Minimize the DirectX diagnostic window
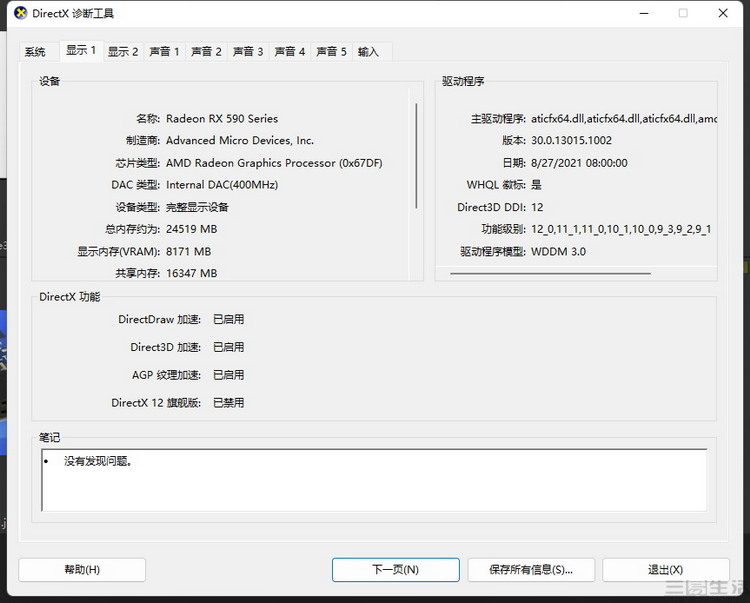The image size is (750, 603). coord(644,13)
